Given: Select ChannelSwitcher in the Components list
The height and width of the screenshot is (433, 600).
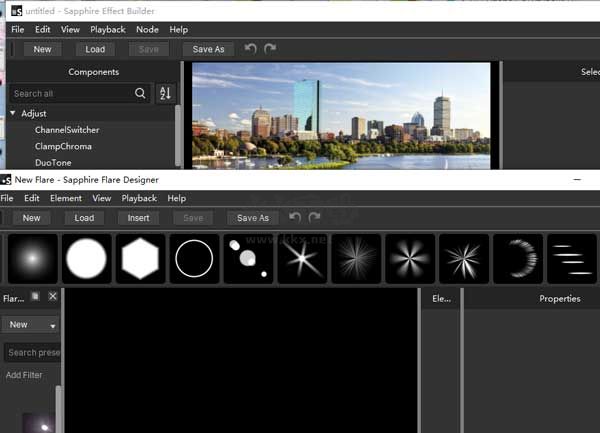Looking at the screenshot, I should tap(67, 130).
